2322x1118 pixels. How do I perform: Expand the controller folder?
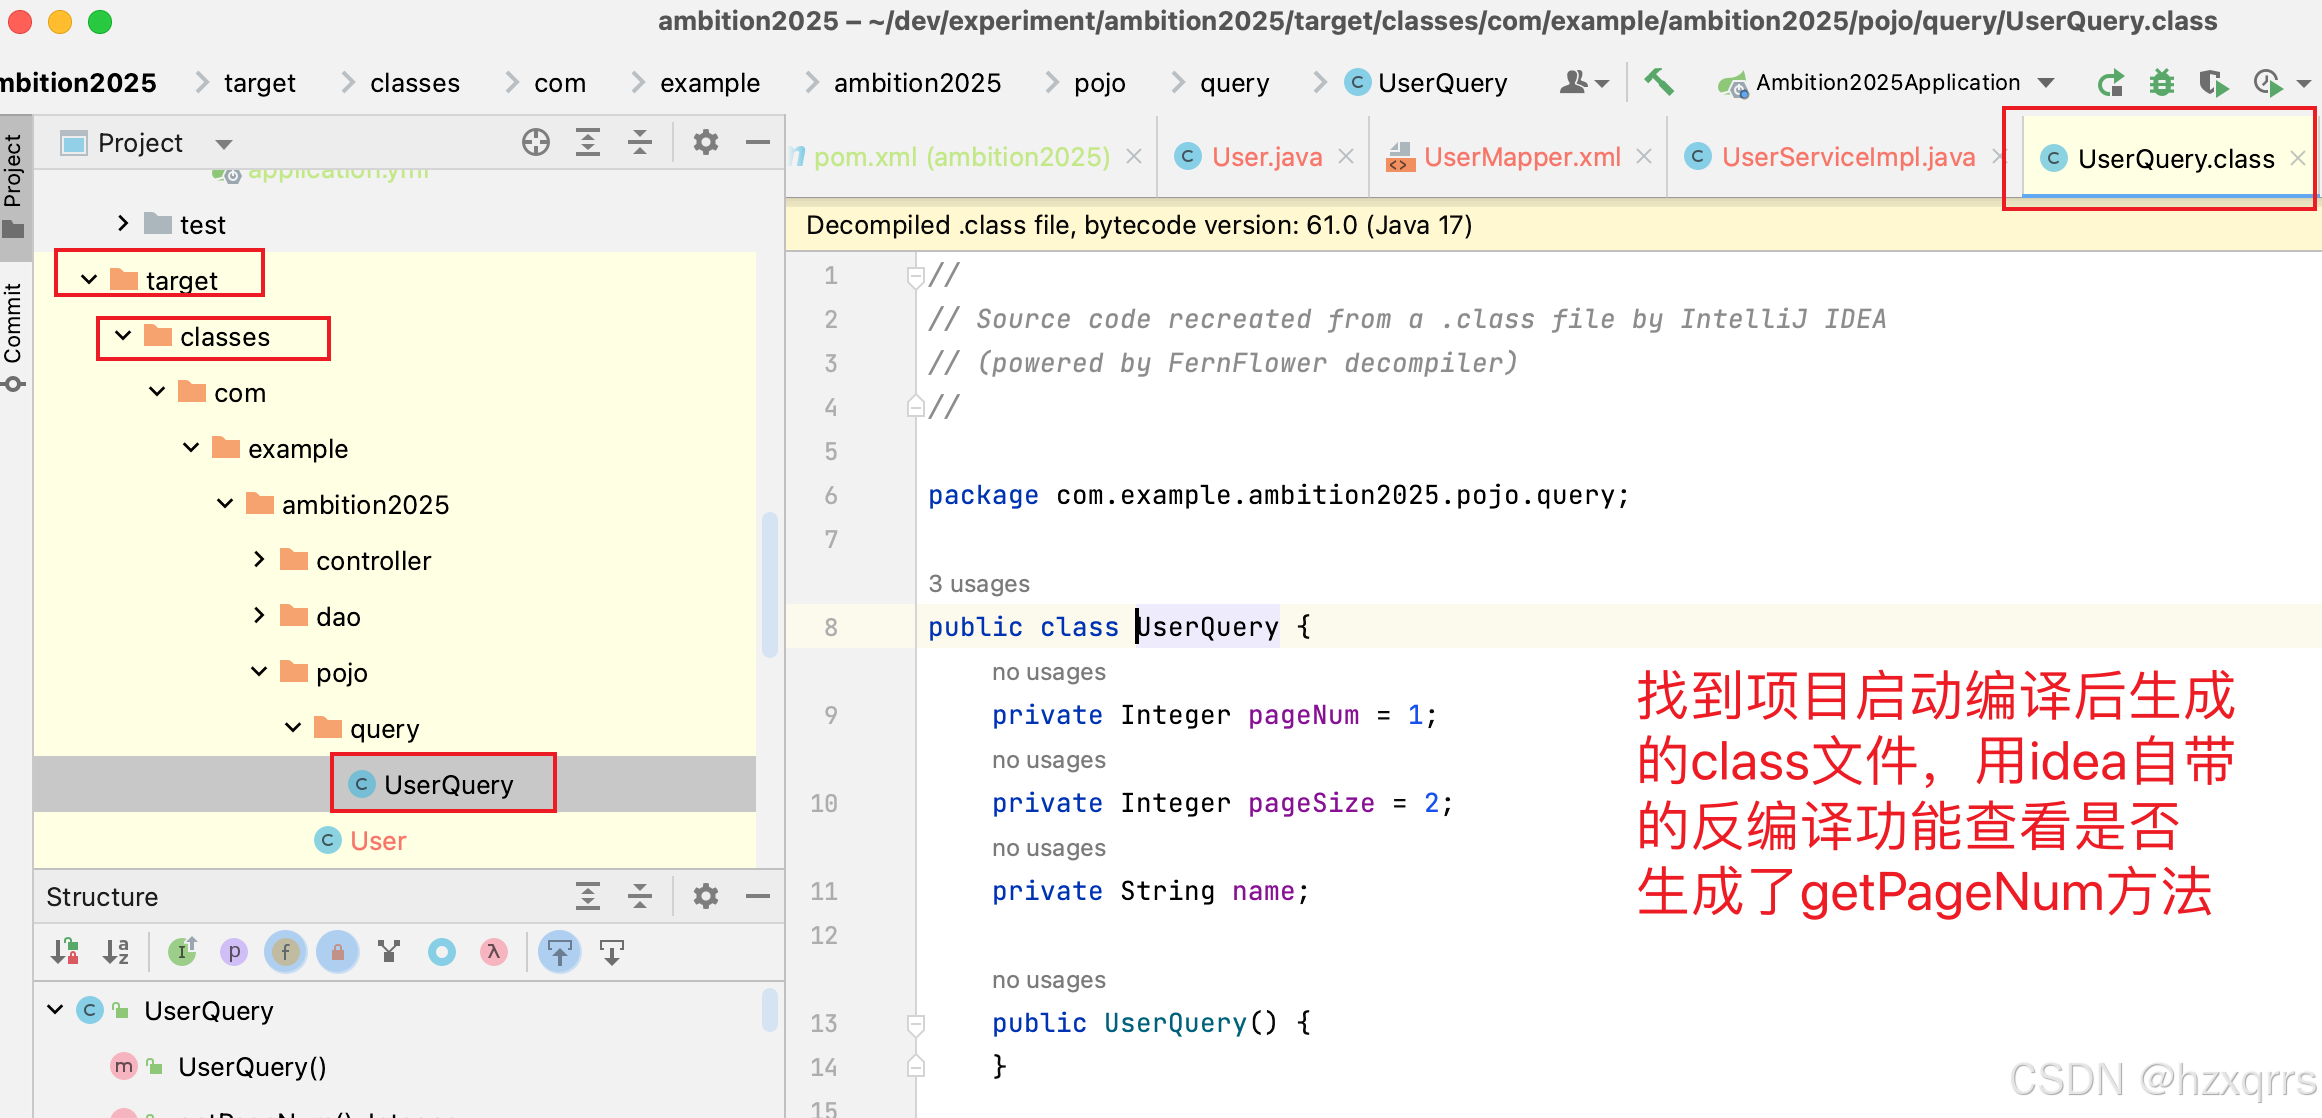pyautogui.click(x=259, y=560)
